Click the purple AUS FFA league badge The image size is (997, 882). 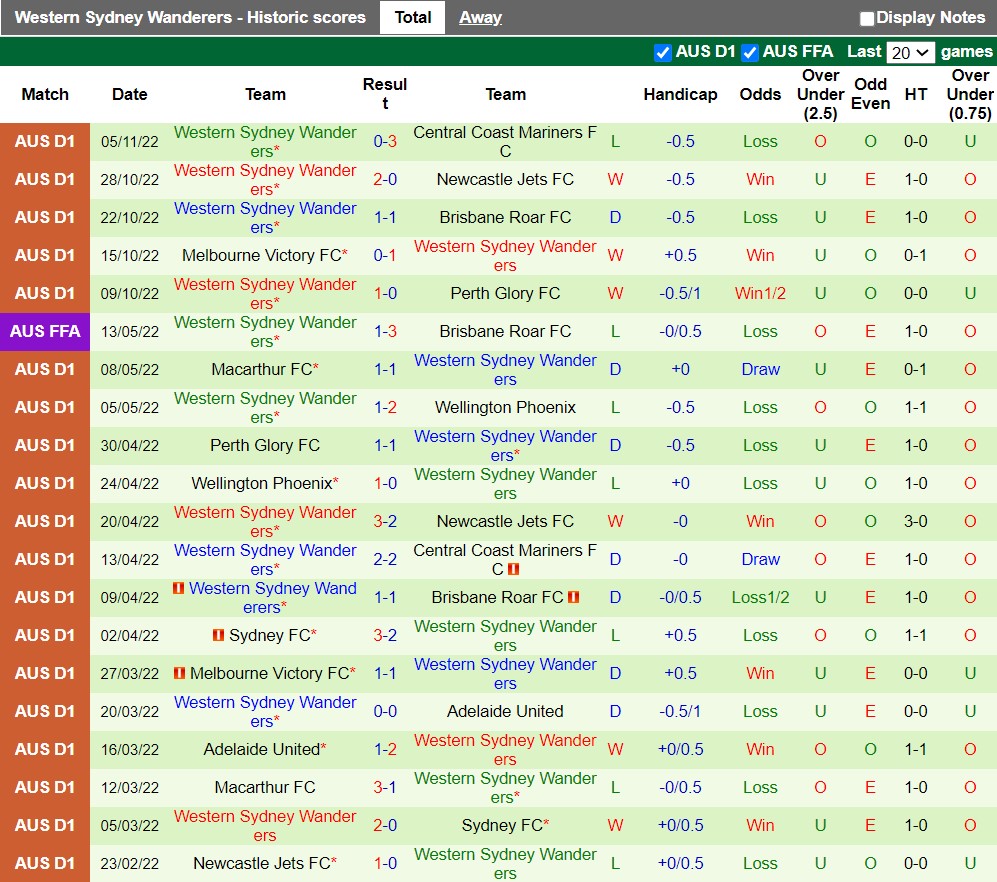click(45, 331)
